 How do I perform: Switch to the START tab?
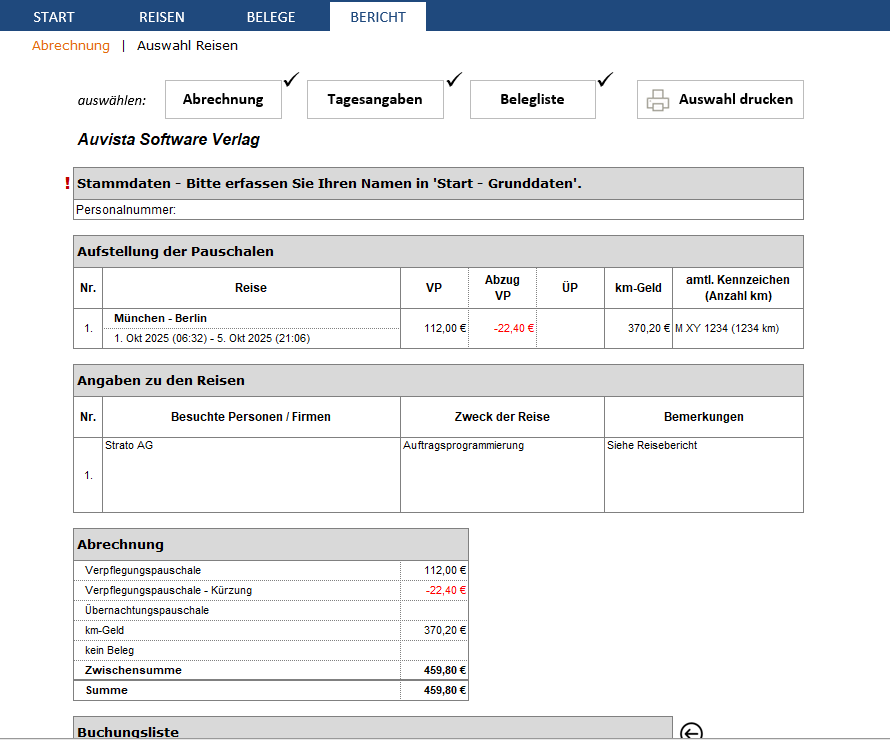coord(54,17)
